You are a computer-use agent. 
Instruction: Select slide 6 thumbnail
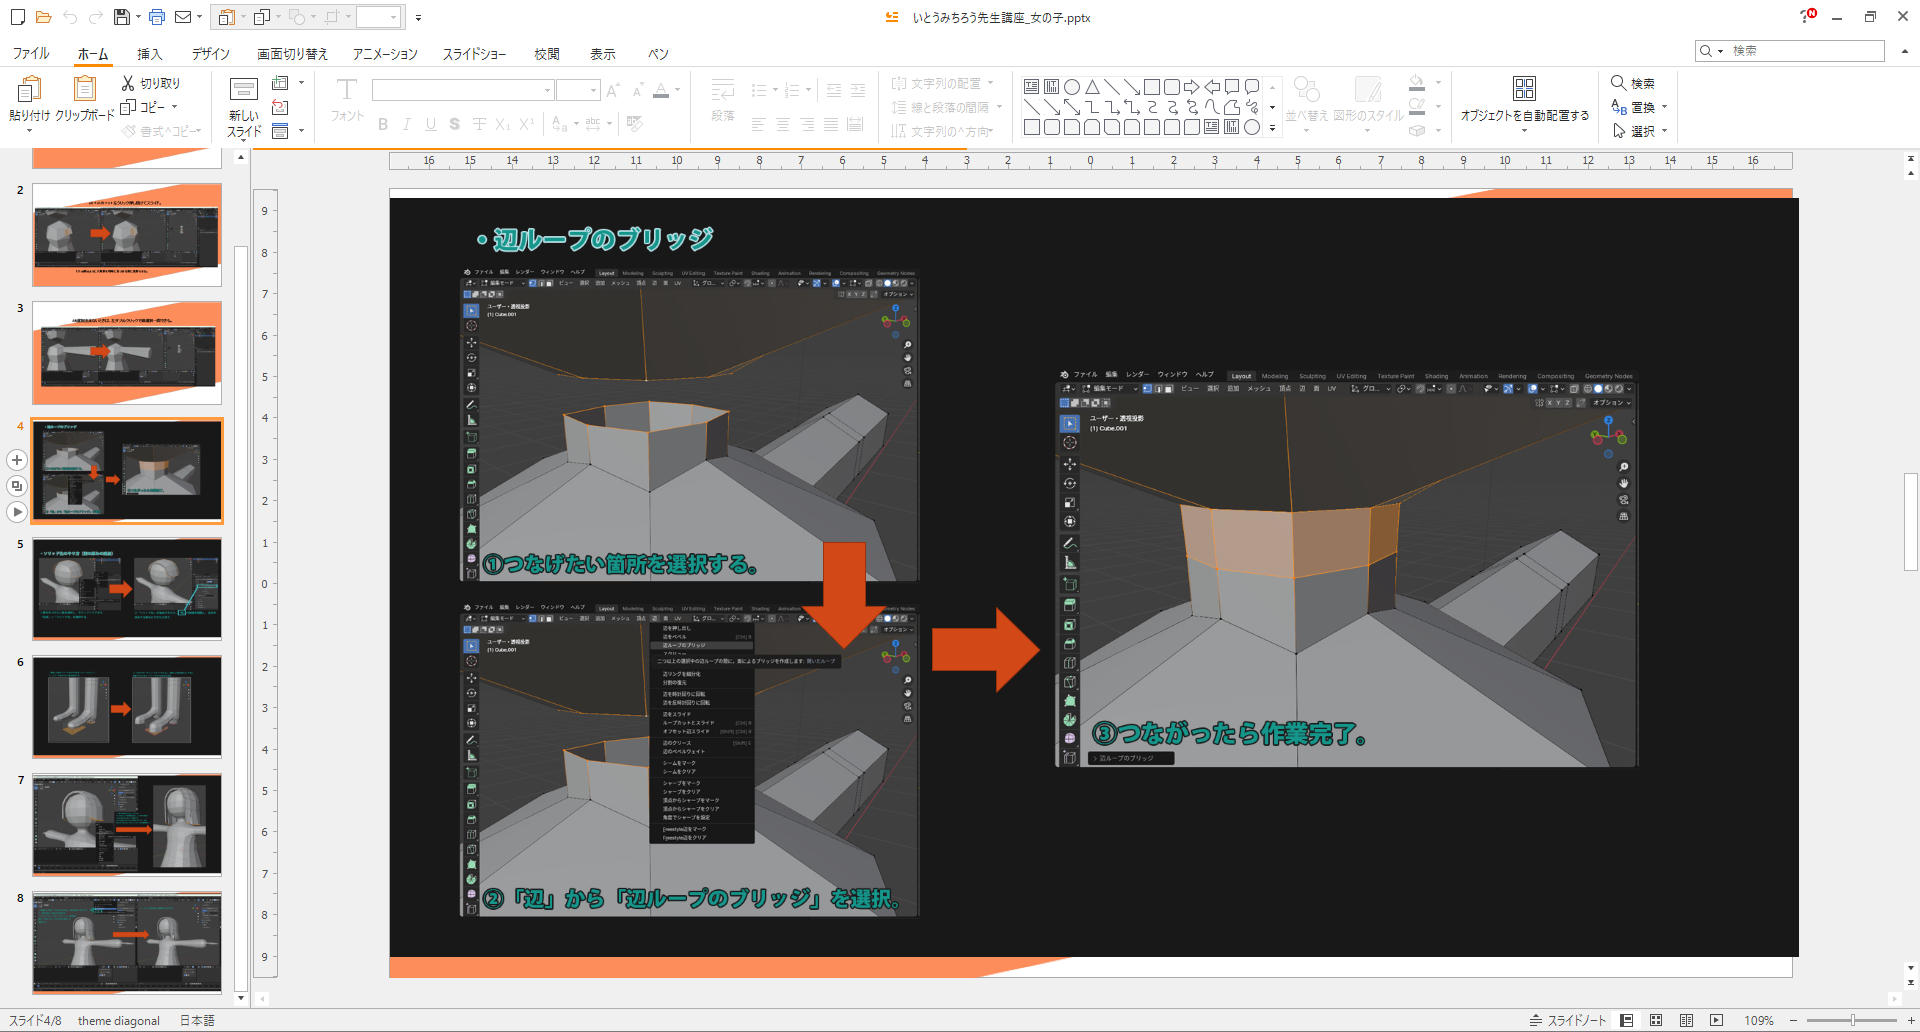(127, 707)
